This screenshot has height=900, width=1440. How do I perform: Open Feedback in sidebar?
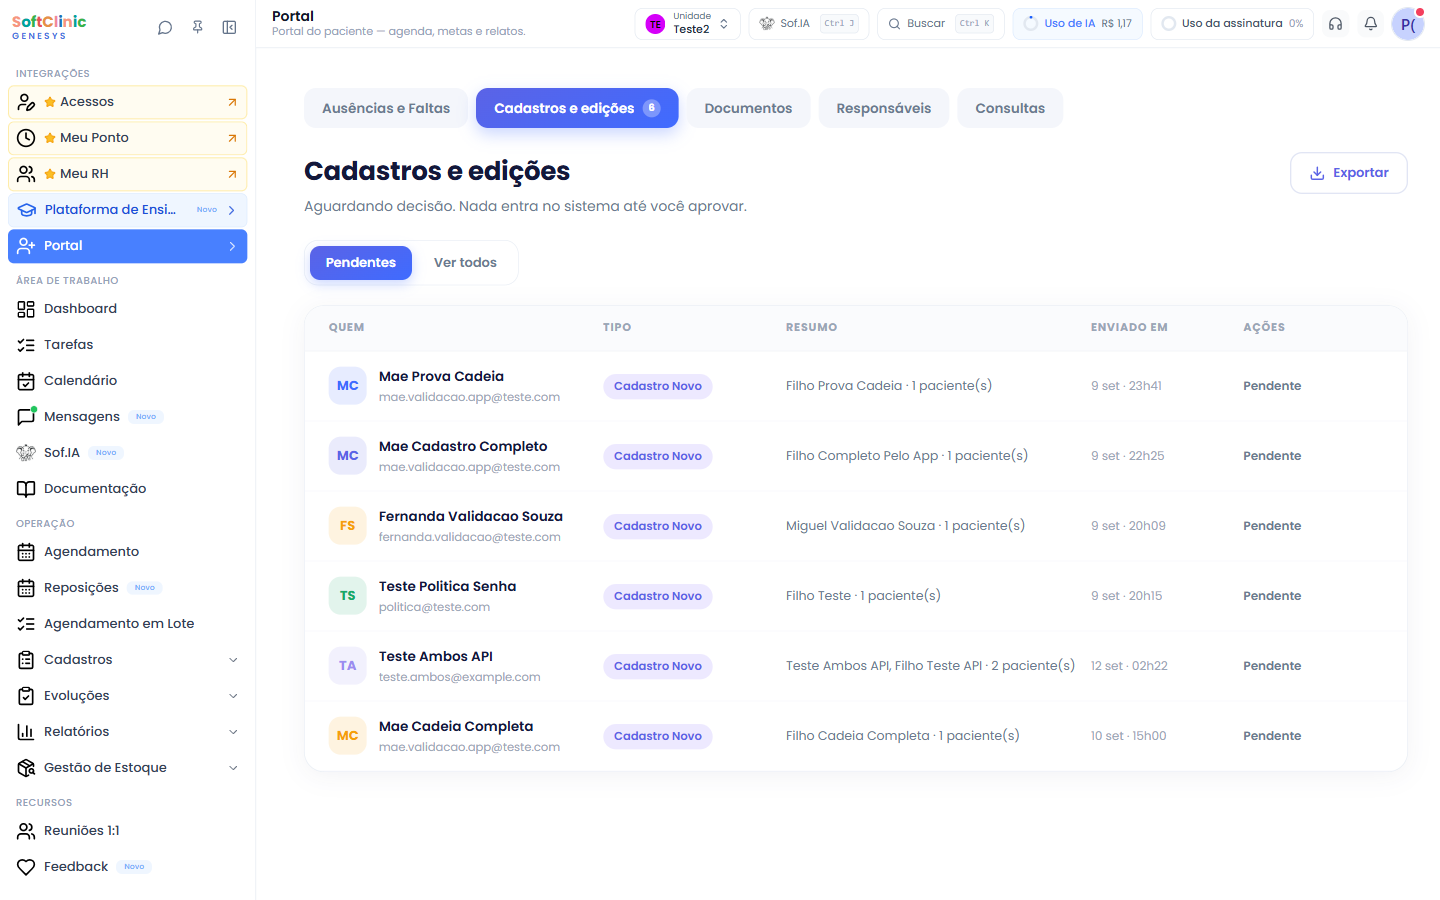[x=127, y=867]
